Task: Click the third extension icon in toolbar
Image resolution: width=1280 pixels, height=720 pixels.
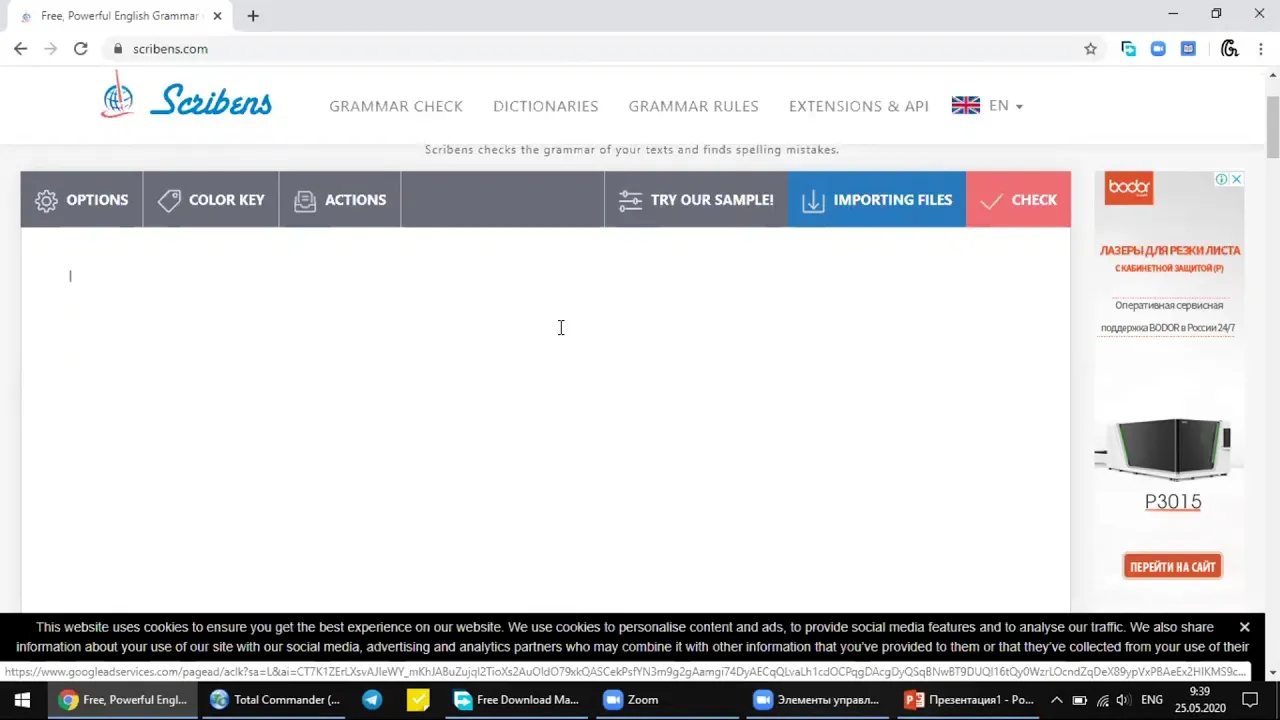Action: [1188, 48]
